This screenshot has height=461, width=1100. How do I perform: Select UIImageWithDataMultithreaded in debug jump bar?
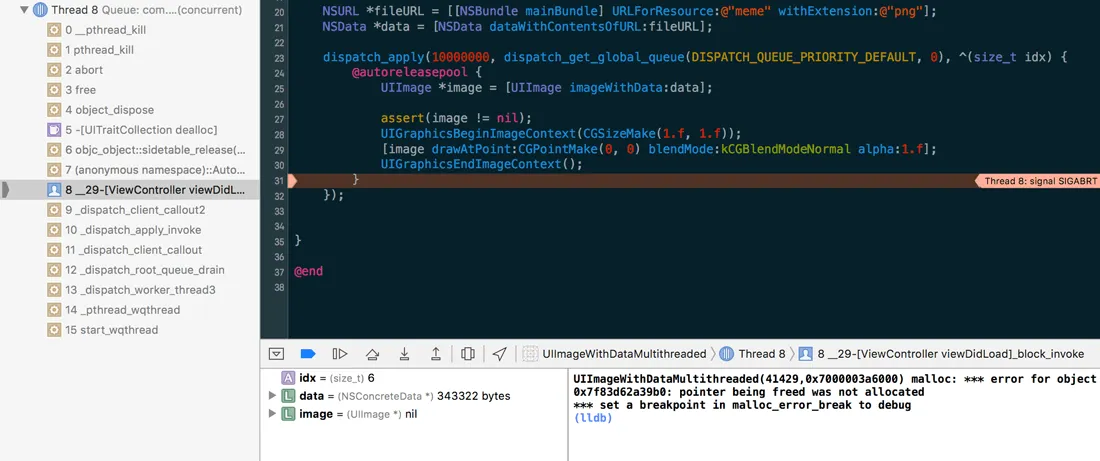pyautogui.click(x=615, y=354)
